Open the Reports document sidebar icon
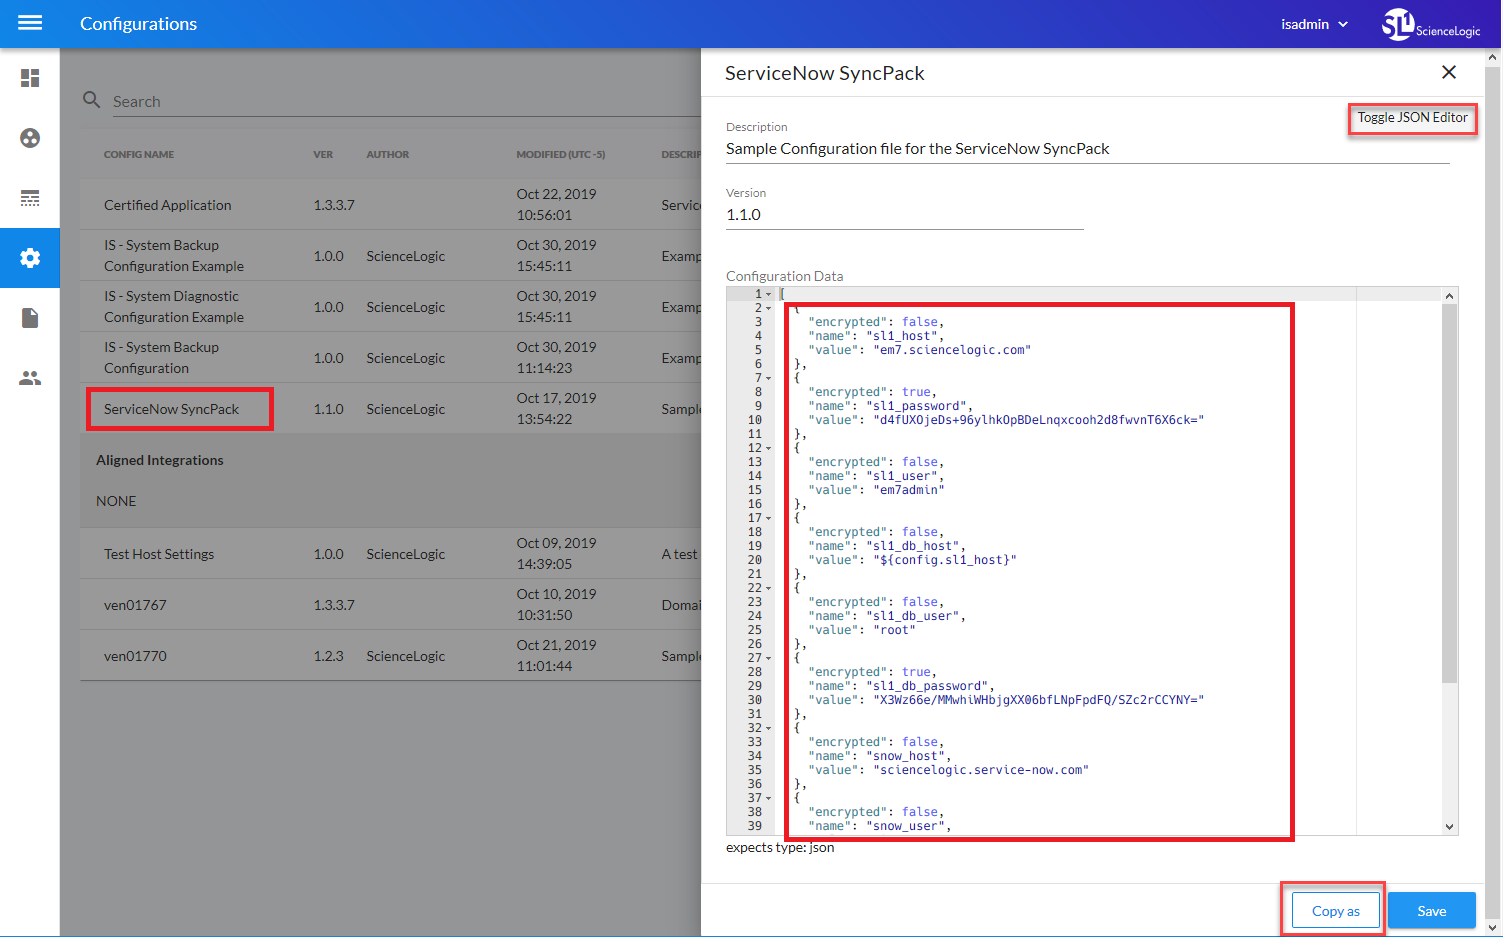 30,318
